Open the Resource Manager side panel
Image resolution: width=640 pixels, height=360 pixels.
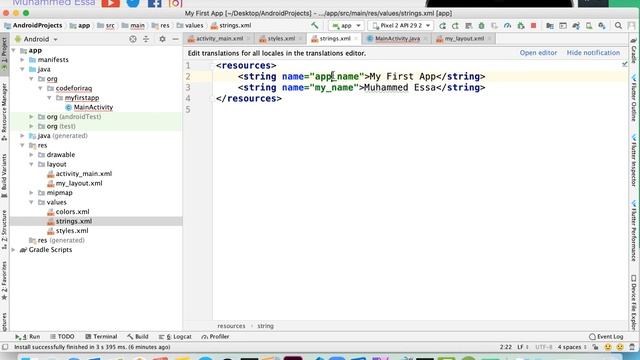click(4, 112)
